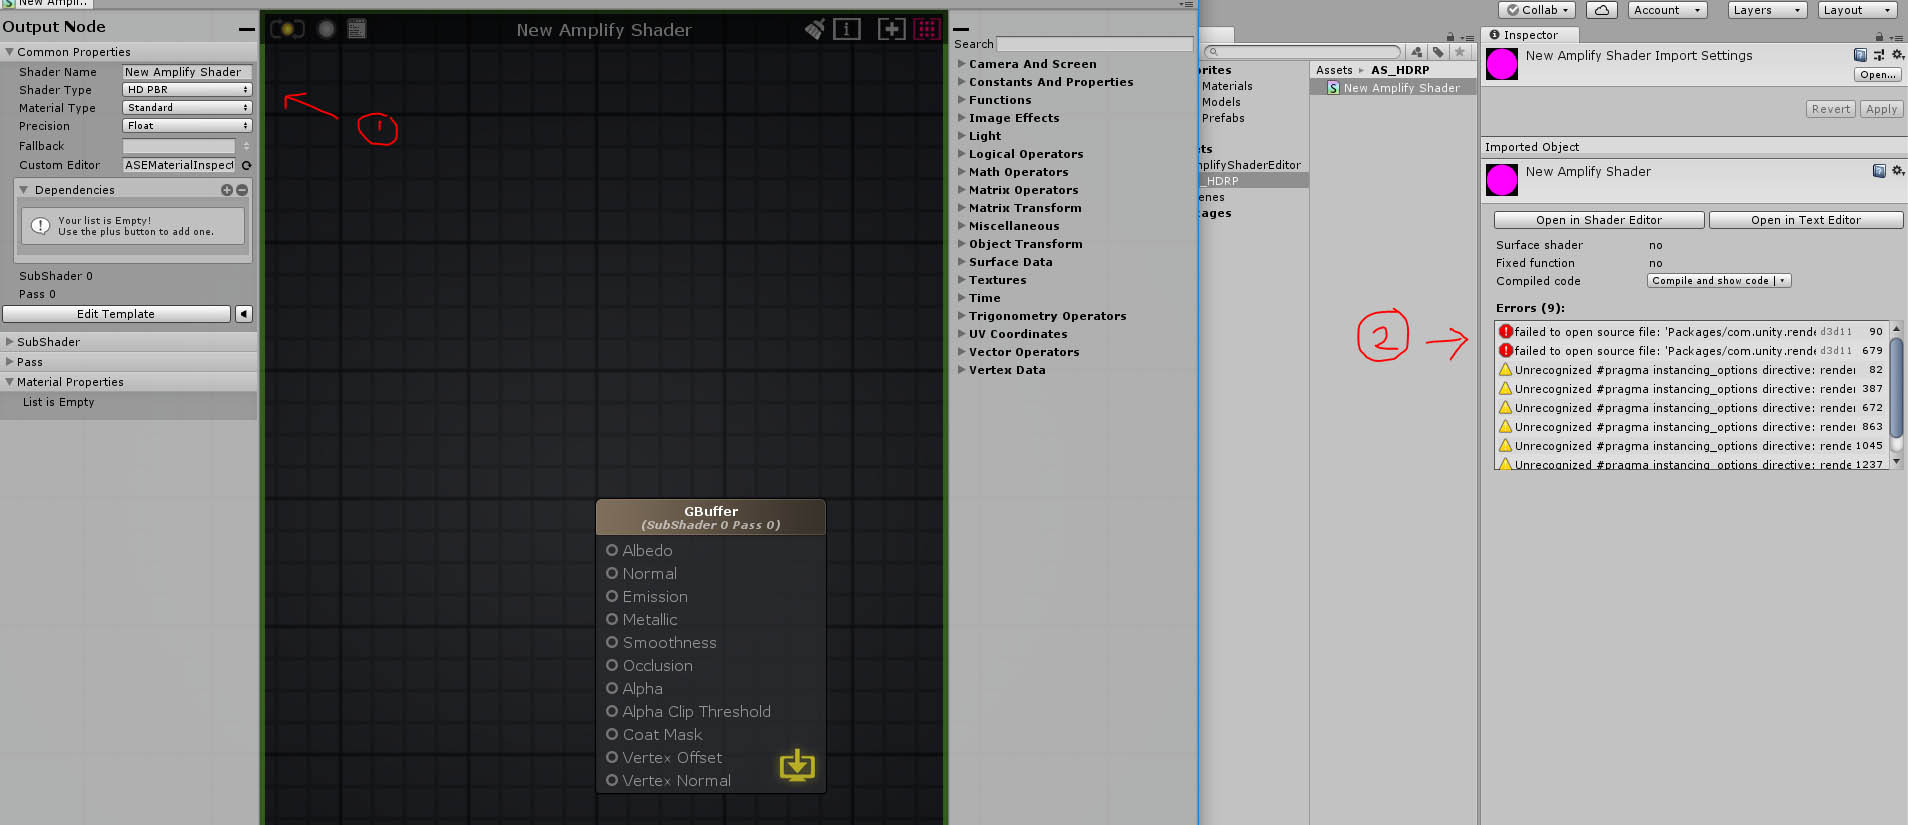Open the Layout dropdown
This screenshot has width=1908, height=825.
tap(1857, 10)
